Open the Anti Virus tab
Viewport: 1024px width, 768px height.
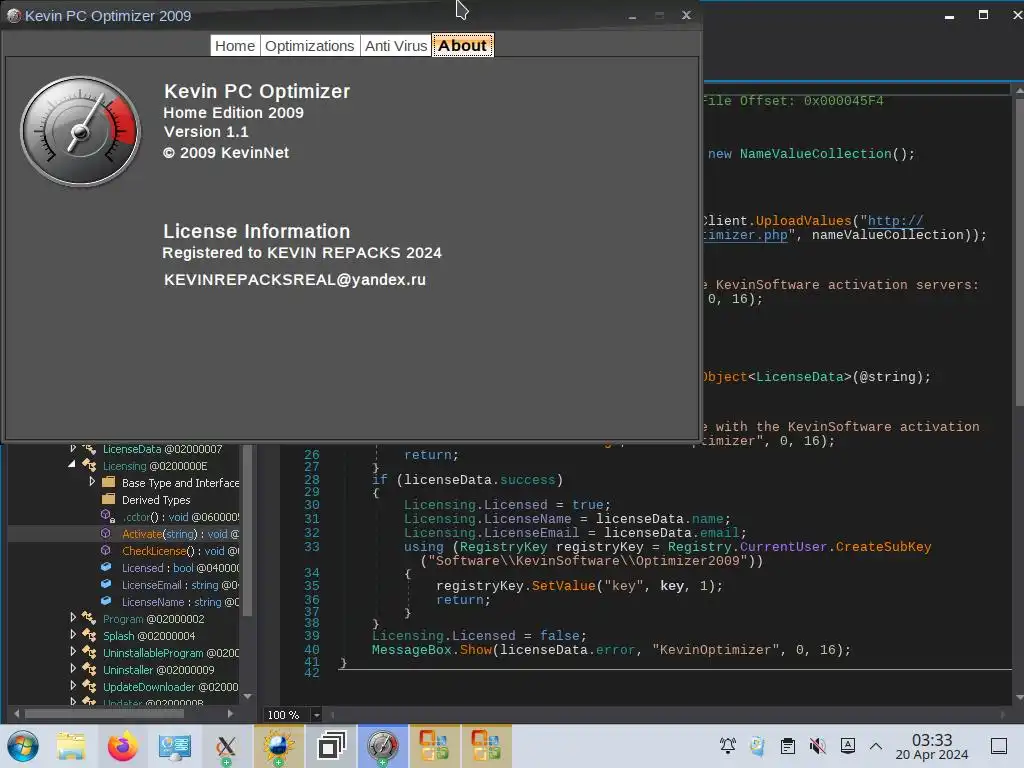click(396, 46)
